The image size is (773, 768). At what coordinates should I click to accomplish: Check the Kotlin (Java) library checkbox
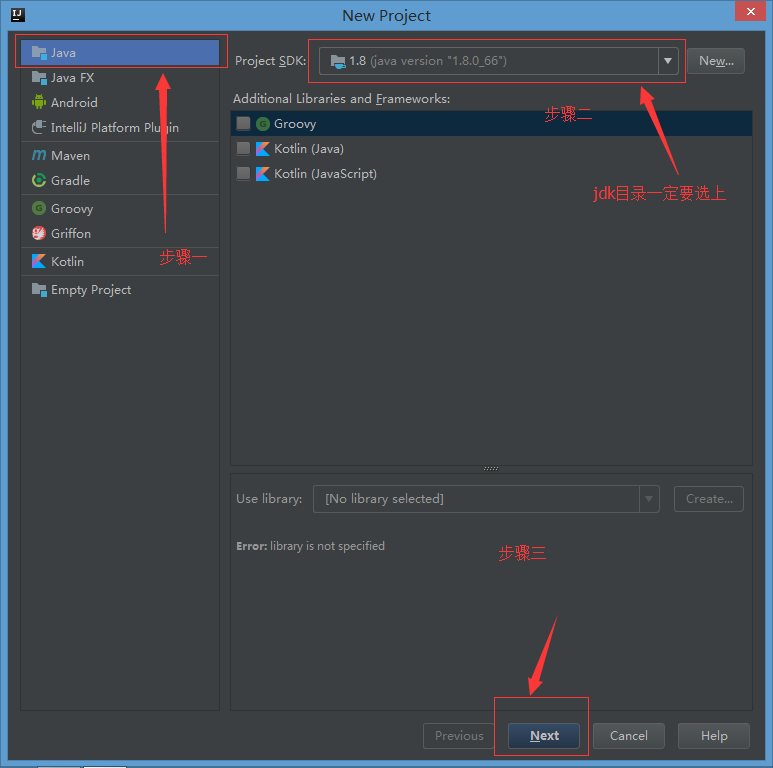[x=243, y=149]
